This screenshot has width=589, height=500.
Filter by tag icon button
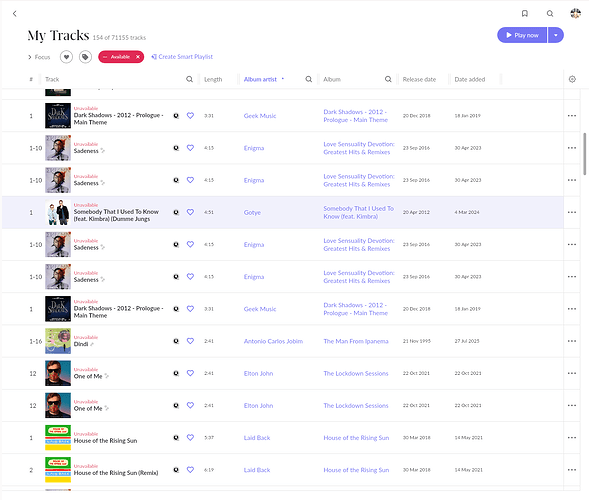pos(85,57)
